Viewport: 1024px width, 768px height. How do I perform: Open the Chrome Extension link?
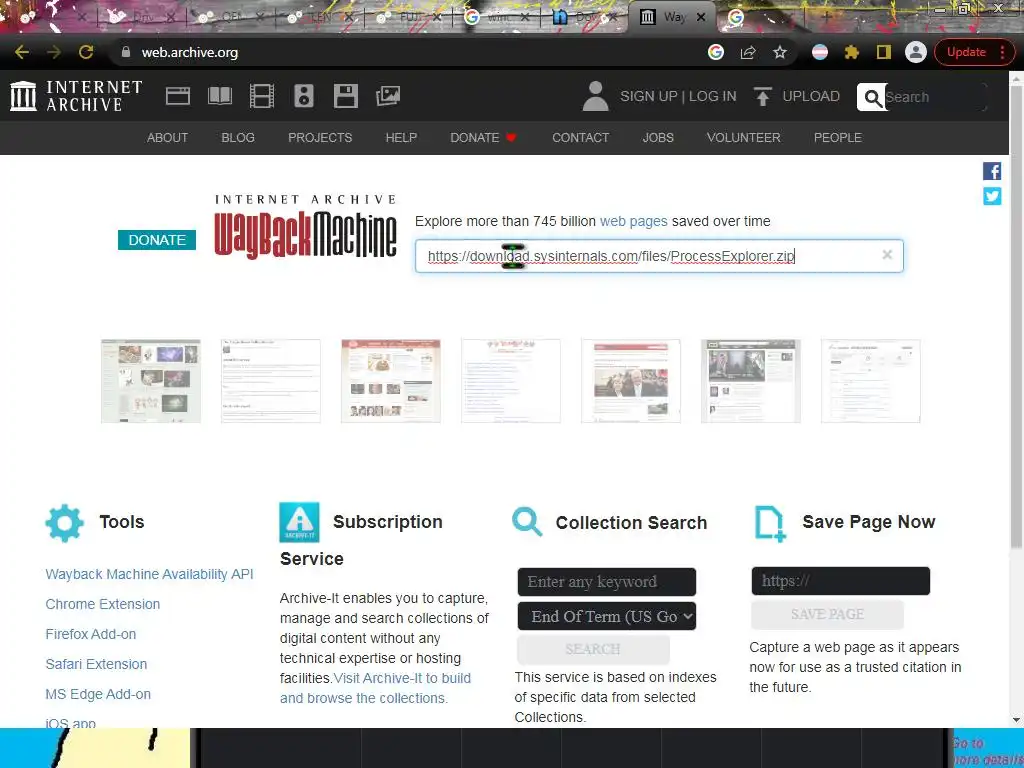pos(103,604)
